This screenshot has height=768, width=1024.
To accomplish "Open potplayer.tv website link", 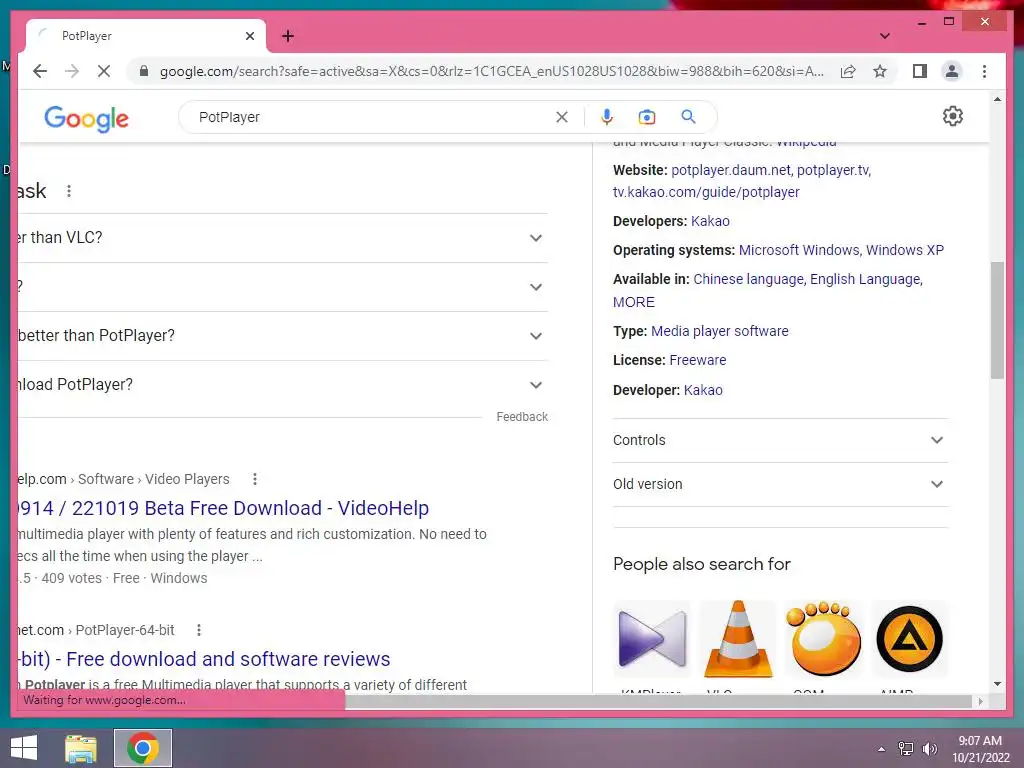I will point(833,170).
